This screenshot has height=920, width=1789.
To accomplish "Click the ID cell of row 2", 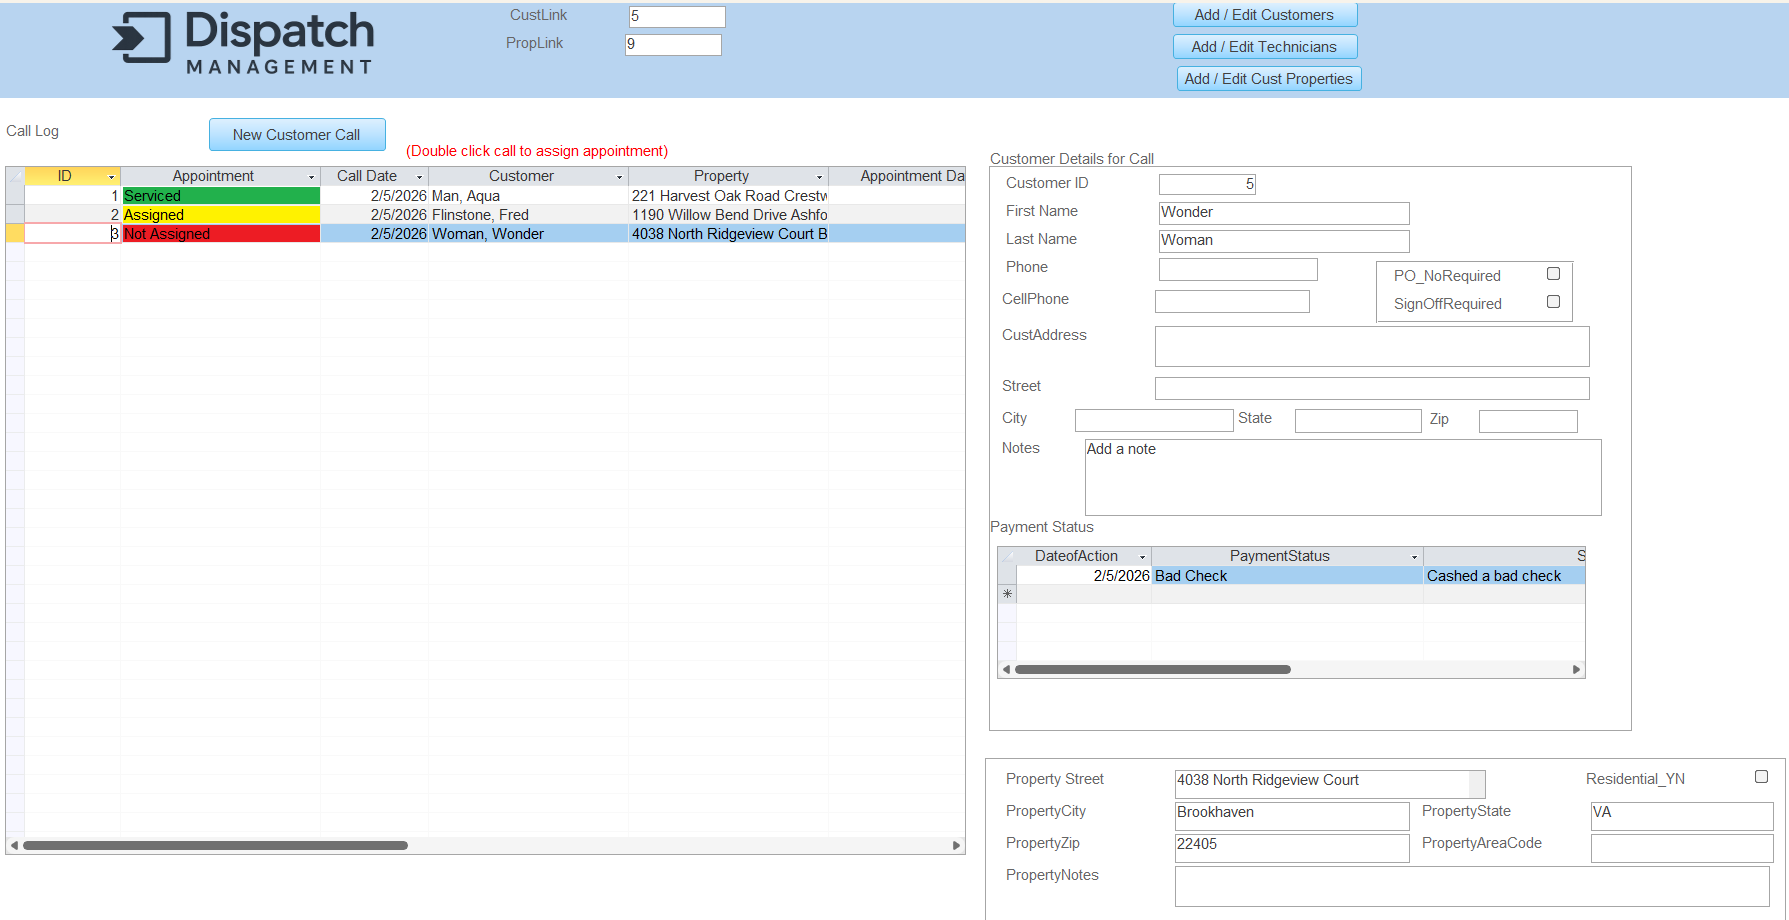I will 72,215.
